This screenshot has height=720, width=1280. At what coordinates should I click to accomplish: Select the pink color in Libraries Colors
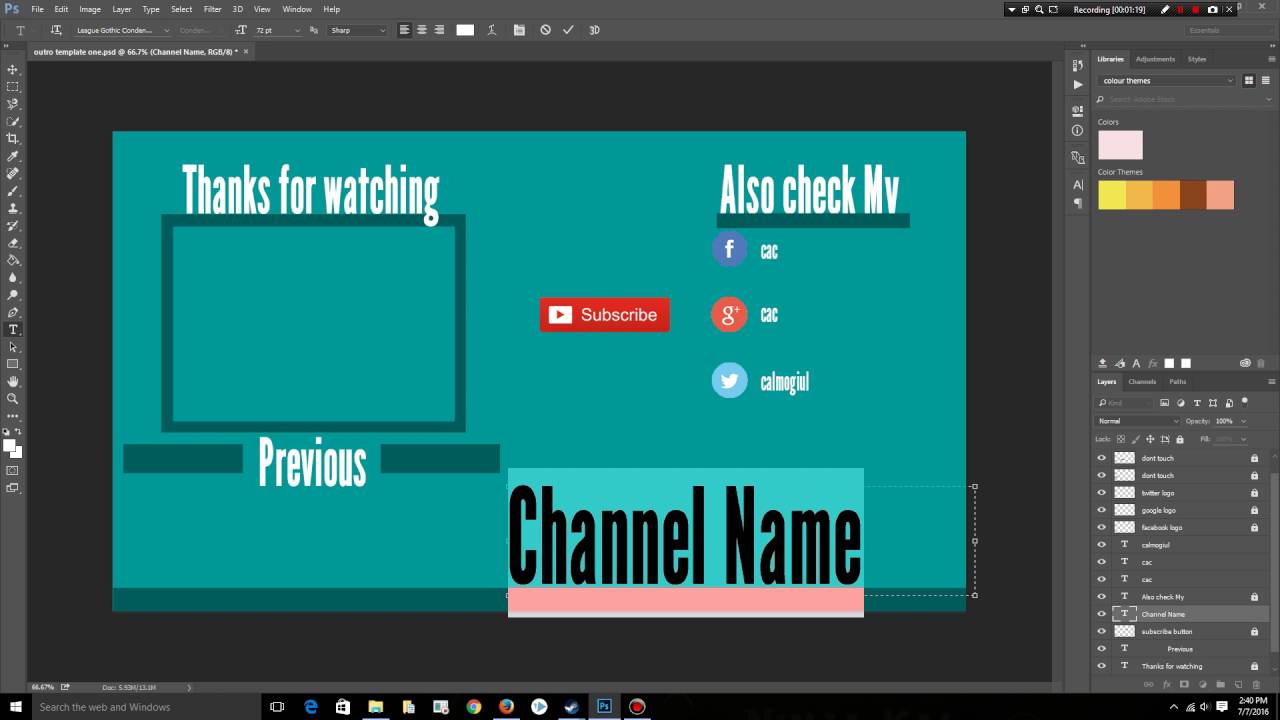click(x=1120, y=145)
